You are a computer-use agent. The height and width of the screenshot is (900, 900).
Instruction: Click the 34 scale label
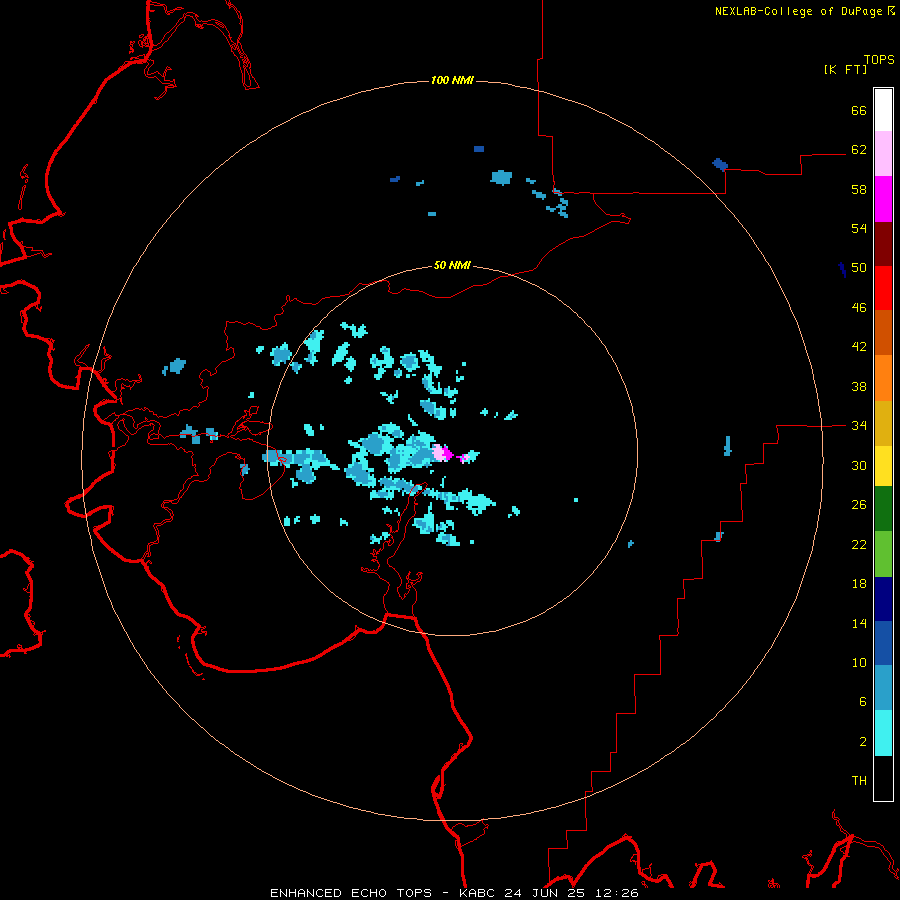tap(859, 425)
